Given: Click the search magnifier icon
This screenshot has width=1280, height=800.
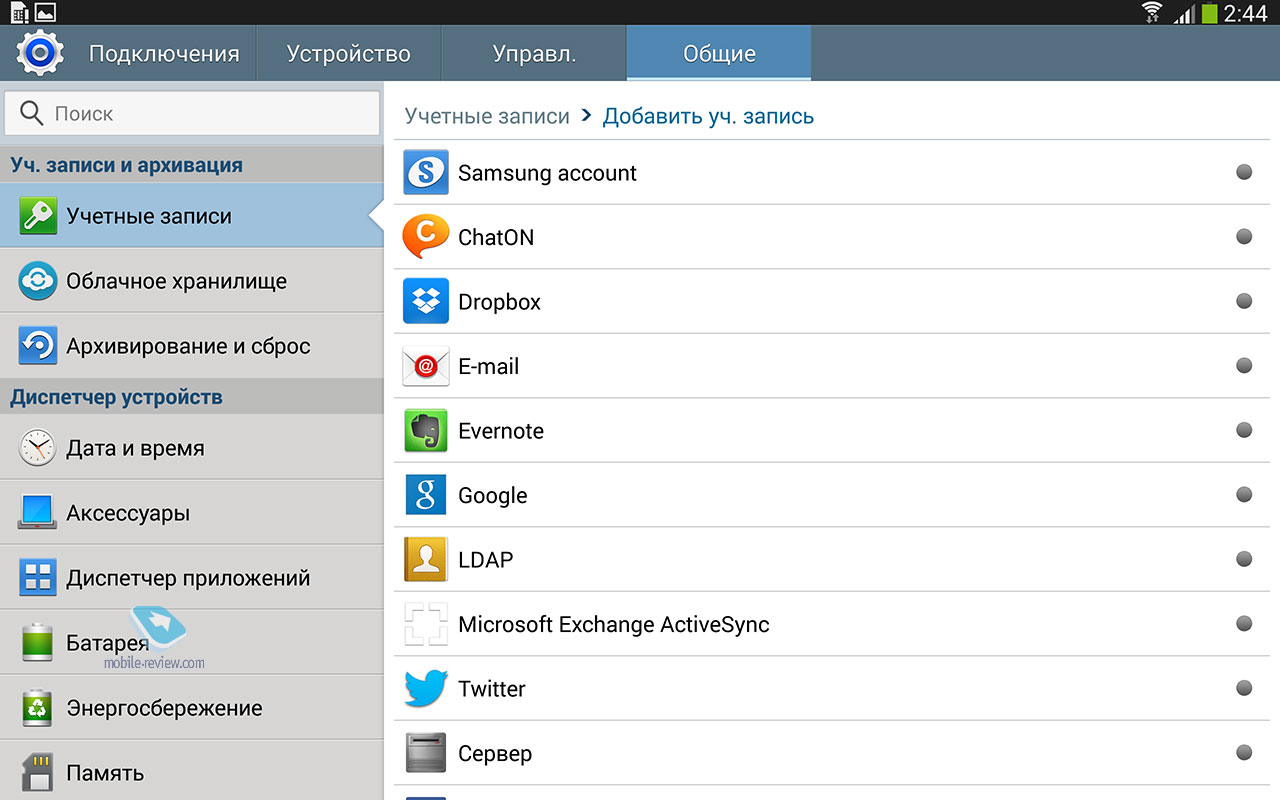Looking at the screenshot, I should tap(32, 113).
